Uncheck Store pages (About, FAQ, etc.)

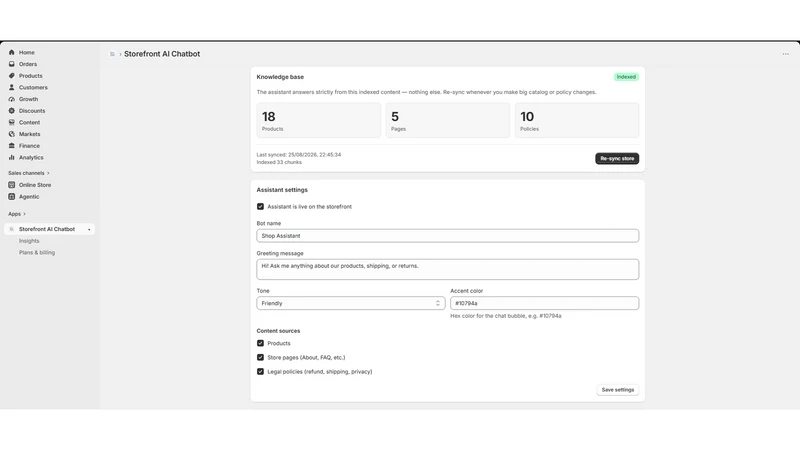click(260, 358)
